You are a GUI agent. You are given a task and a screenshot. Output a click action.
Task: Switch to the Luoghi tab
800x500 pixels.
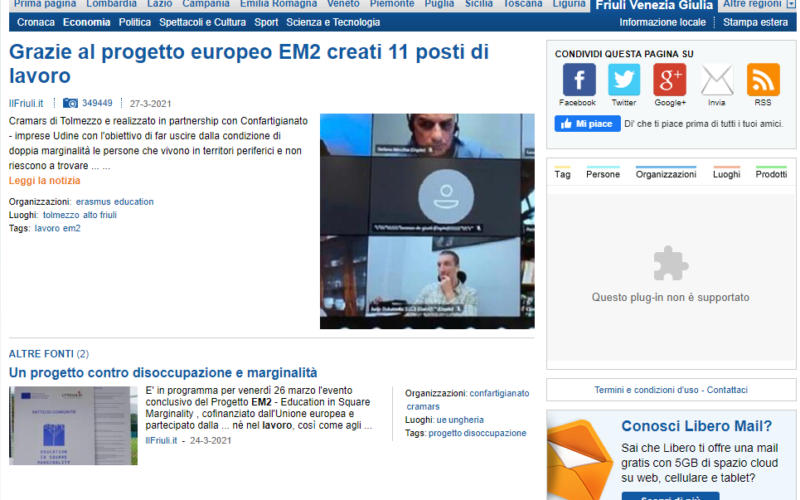tap(727, 173)
